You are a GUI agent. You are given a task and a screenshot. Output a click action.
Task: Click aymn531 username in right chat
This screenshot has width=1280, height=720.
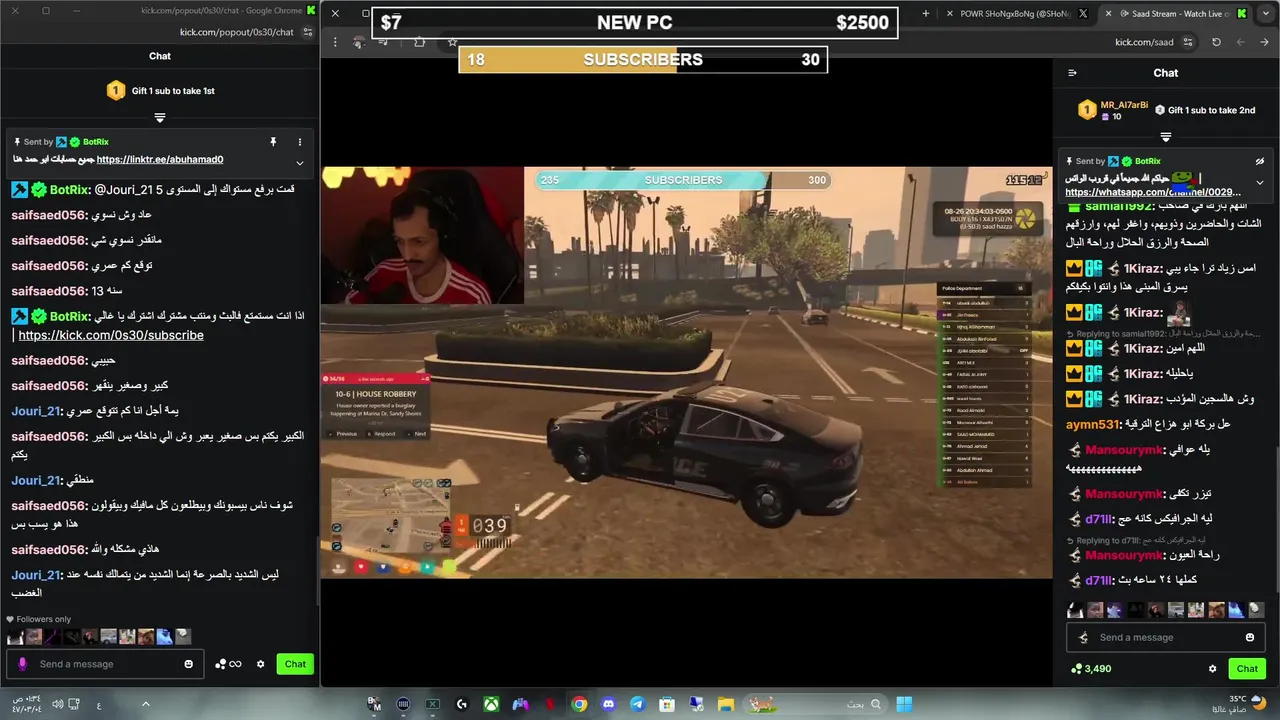[1093, 425]
